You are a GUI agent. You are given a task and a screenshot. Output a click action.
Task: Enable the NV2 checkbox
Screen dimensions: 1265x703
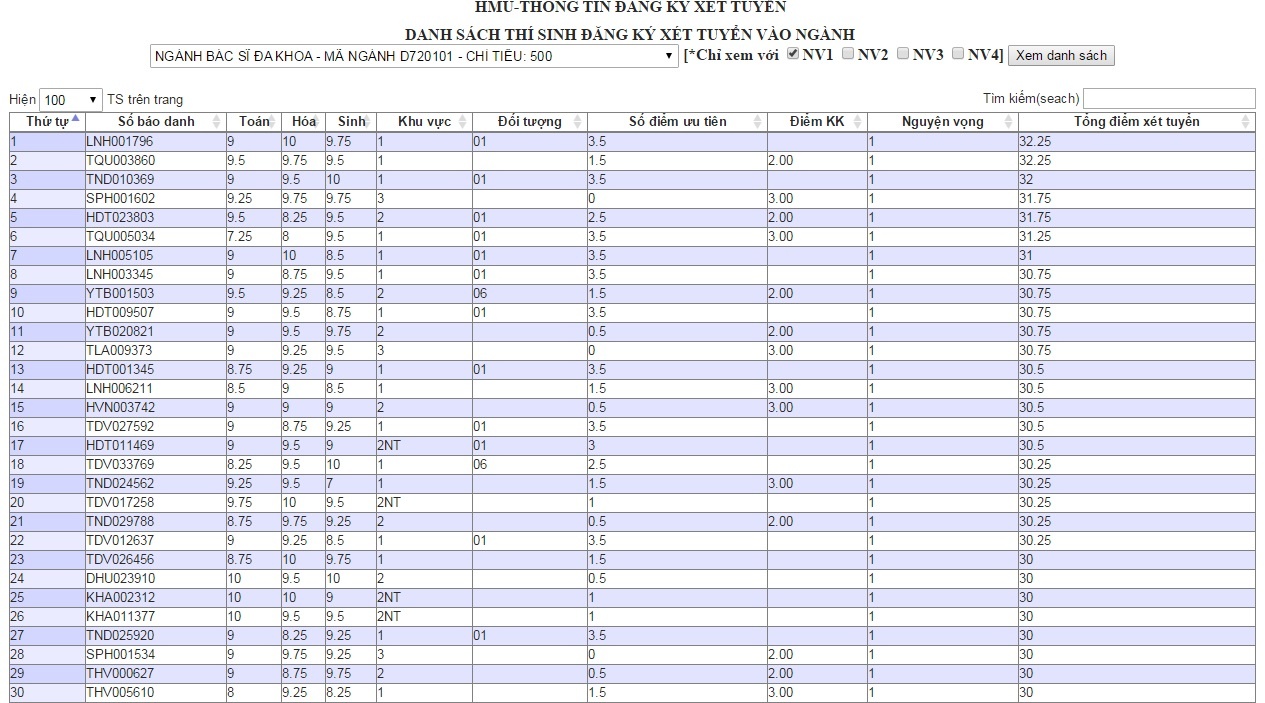(848, 54)
